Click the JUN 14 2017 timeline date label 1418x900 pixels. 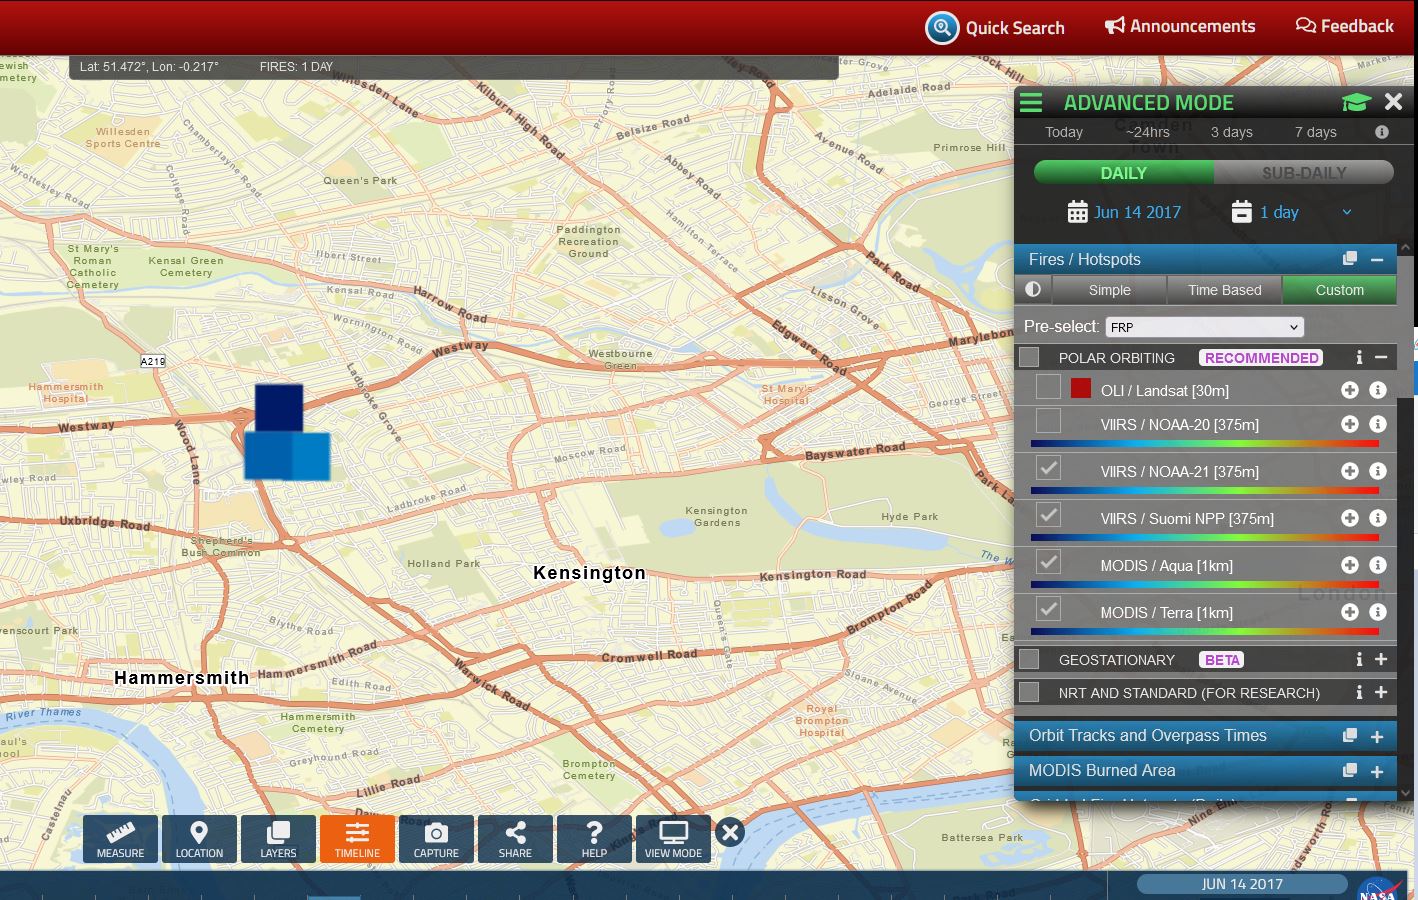click(1242, 884)
